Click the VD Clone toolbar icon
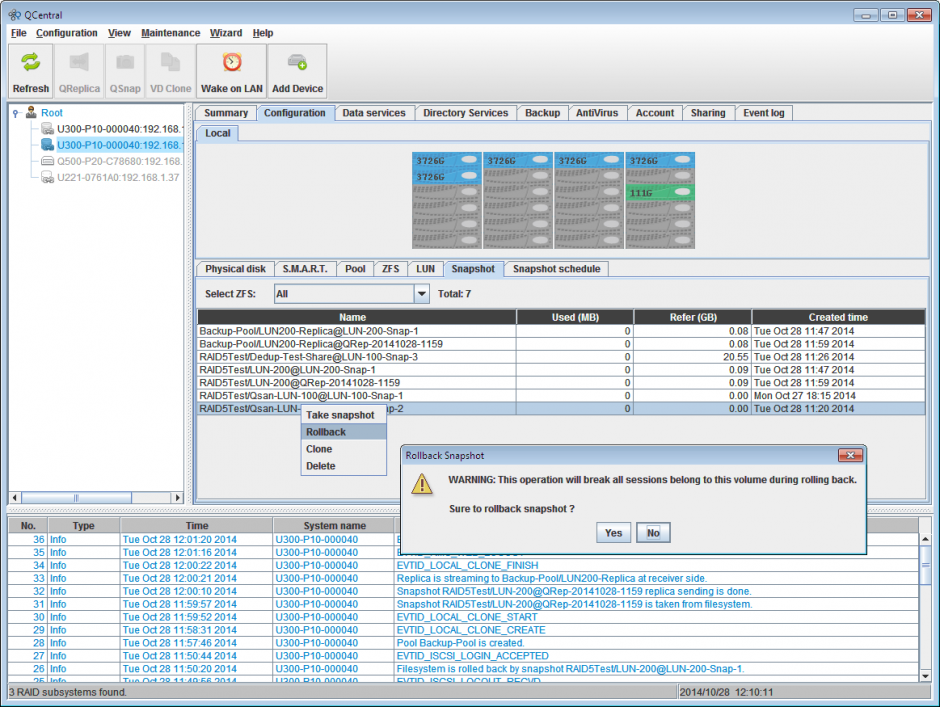Image resolution: width=940 pixels, height=707 pixels. pyautogui.click(x=170, y=62)
